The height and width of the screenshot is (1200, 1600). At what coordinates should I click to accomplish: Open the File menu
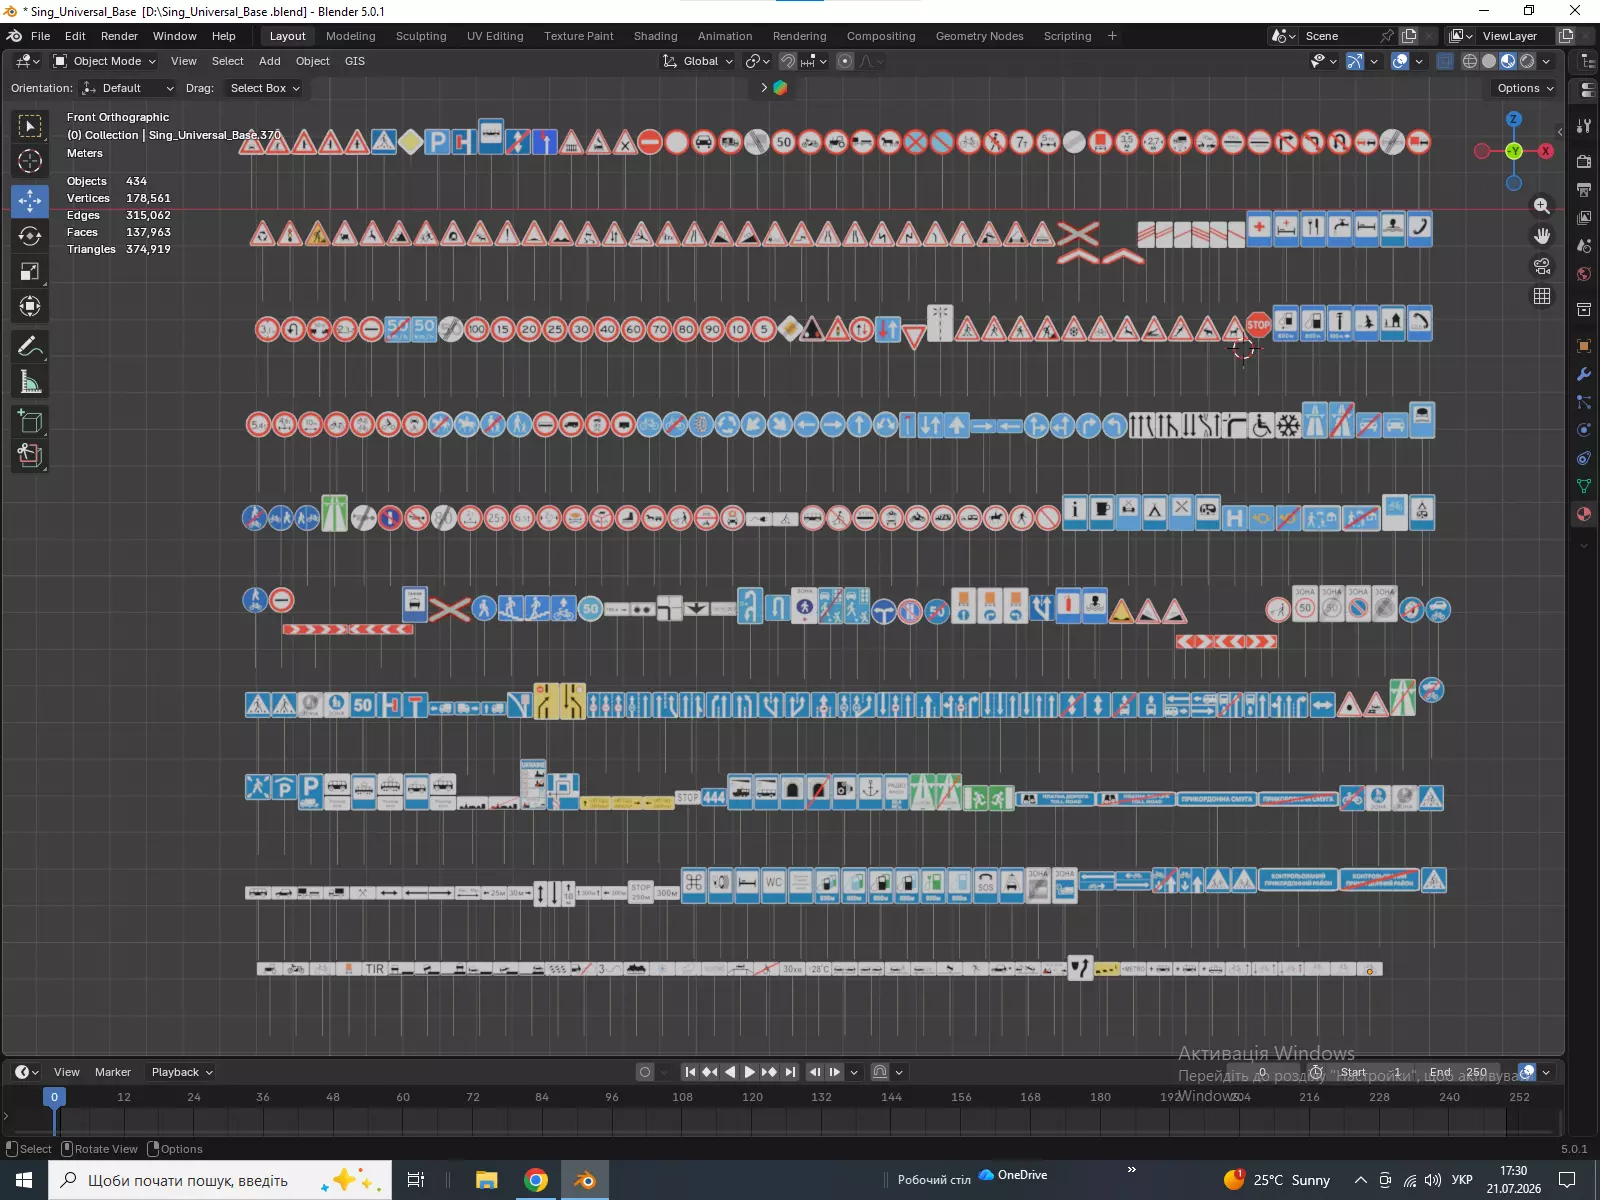[x=40, y=36]
